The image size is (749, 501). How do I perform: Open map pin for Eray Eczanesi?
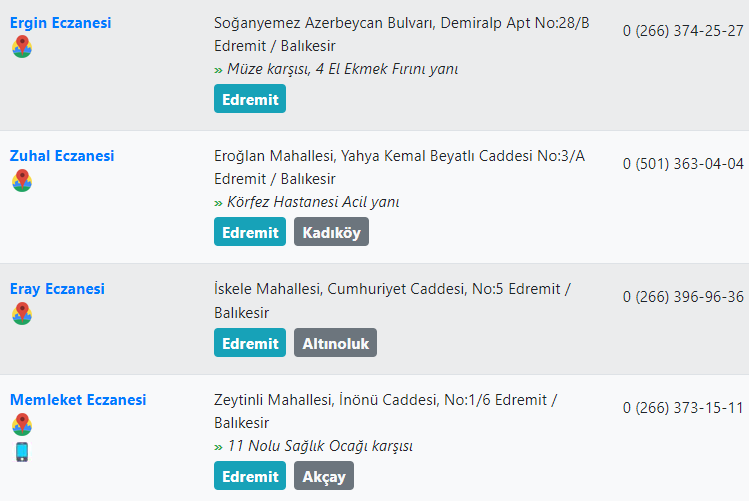pos(22,313)
